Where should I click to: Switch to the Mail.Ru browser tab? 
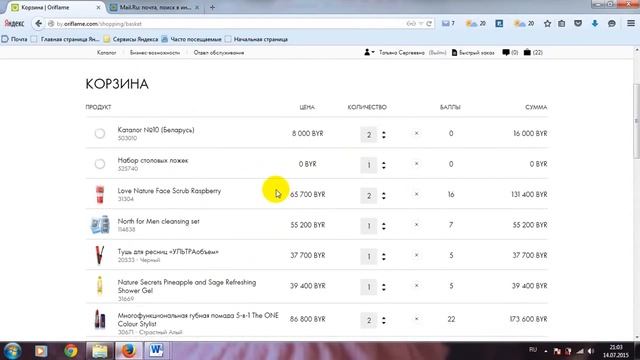(x=154, y=7)
